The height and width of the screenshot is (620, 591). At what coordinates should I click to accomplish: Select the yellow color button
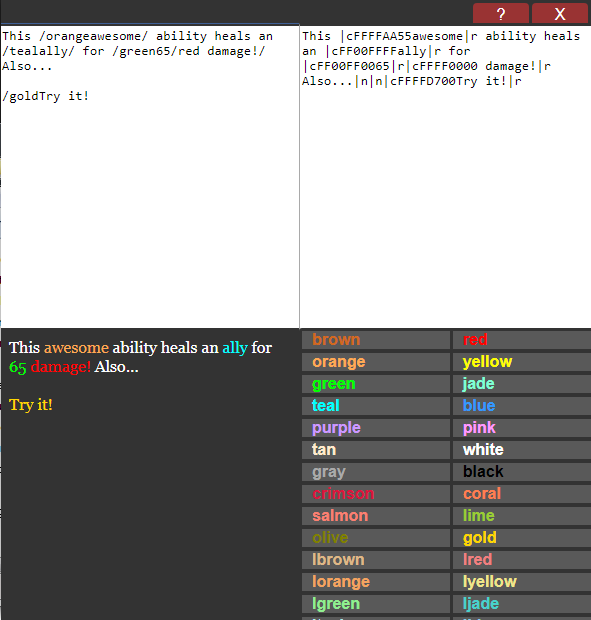coord(522,362)
